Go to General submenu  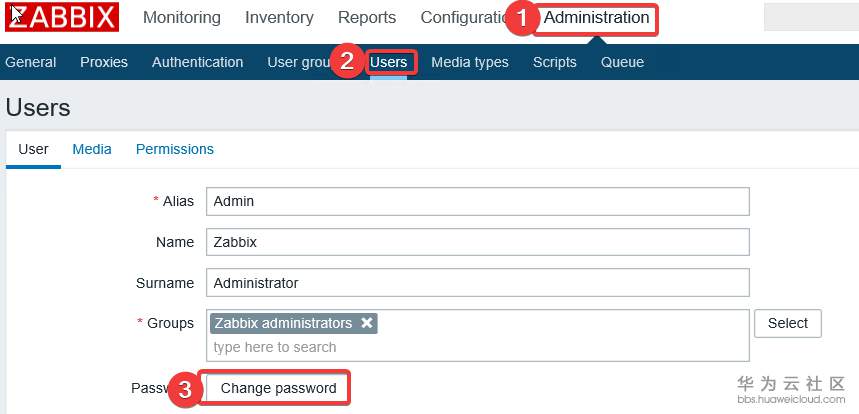click(x=30, y=62)
